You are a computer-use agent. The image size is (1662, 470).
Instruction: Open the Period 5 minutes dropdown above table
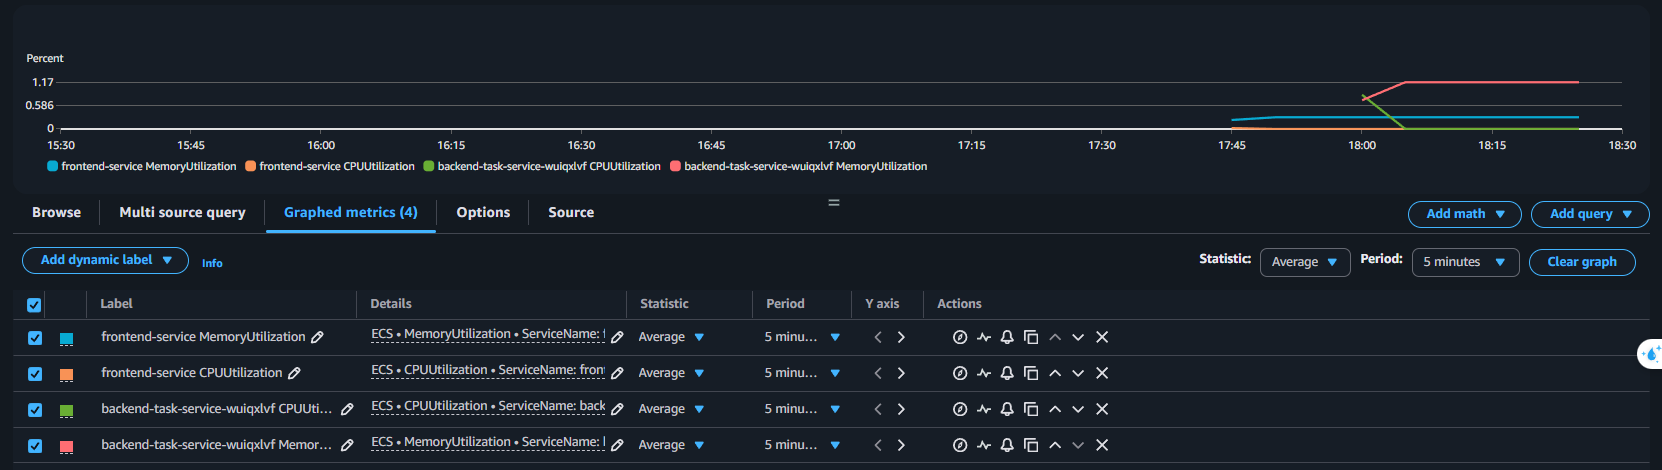pos(1465,262)
